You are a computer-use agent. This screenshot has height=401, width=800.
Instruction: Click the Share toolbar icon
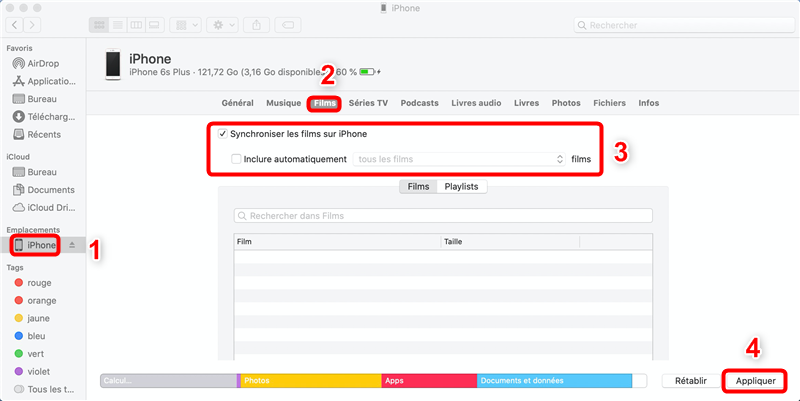(x=256, y=25)
